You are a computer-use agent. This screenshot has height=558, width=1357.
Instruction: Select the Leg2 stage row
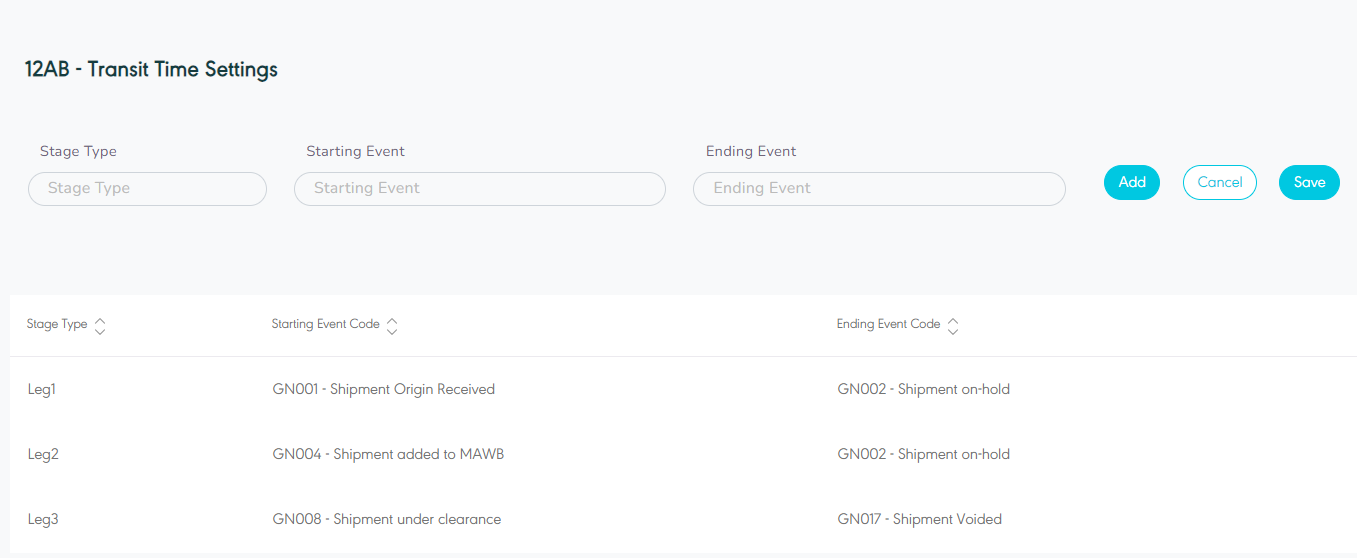point(43,454)
